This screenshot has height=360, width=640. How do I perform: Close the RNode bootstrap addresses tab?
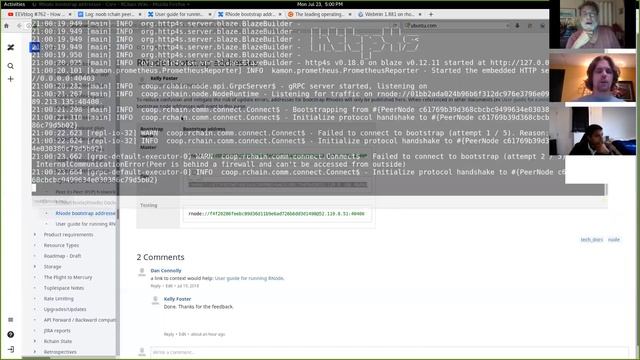[x=280, y=14]
